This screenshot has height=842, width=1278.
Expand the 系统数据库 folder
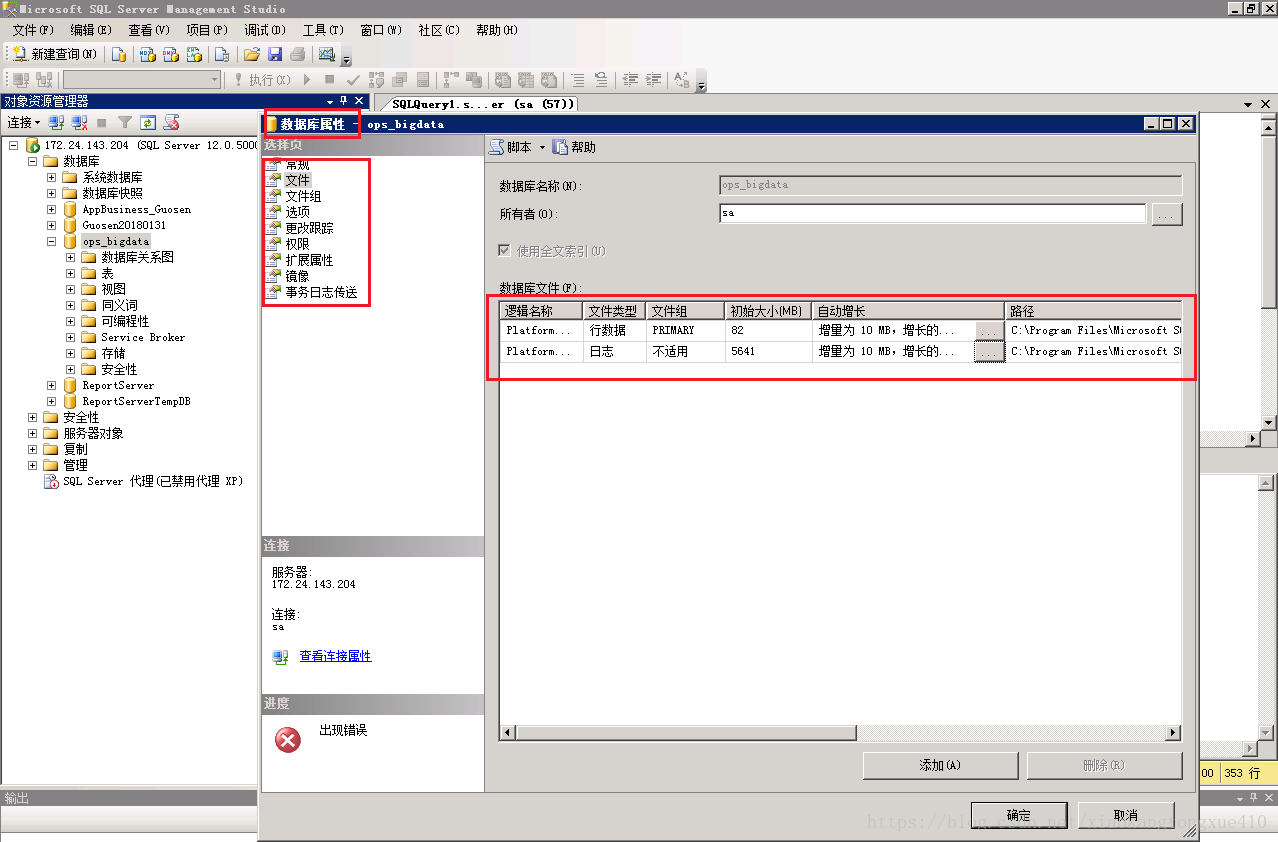click(x=52, y=177)
